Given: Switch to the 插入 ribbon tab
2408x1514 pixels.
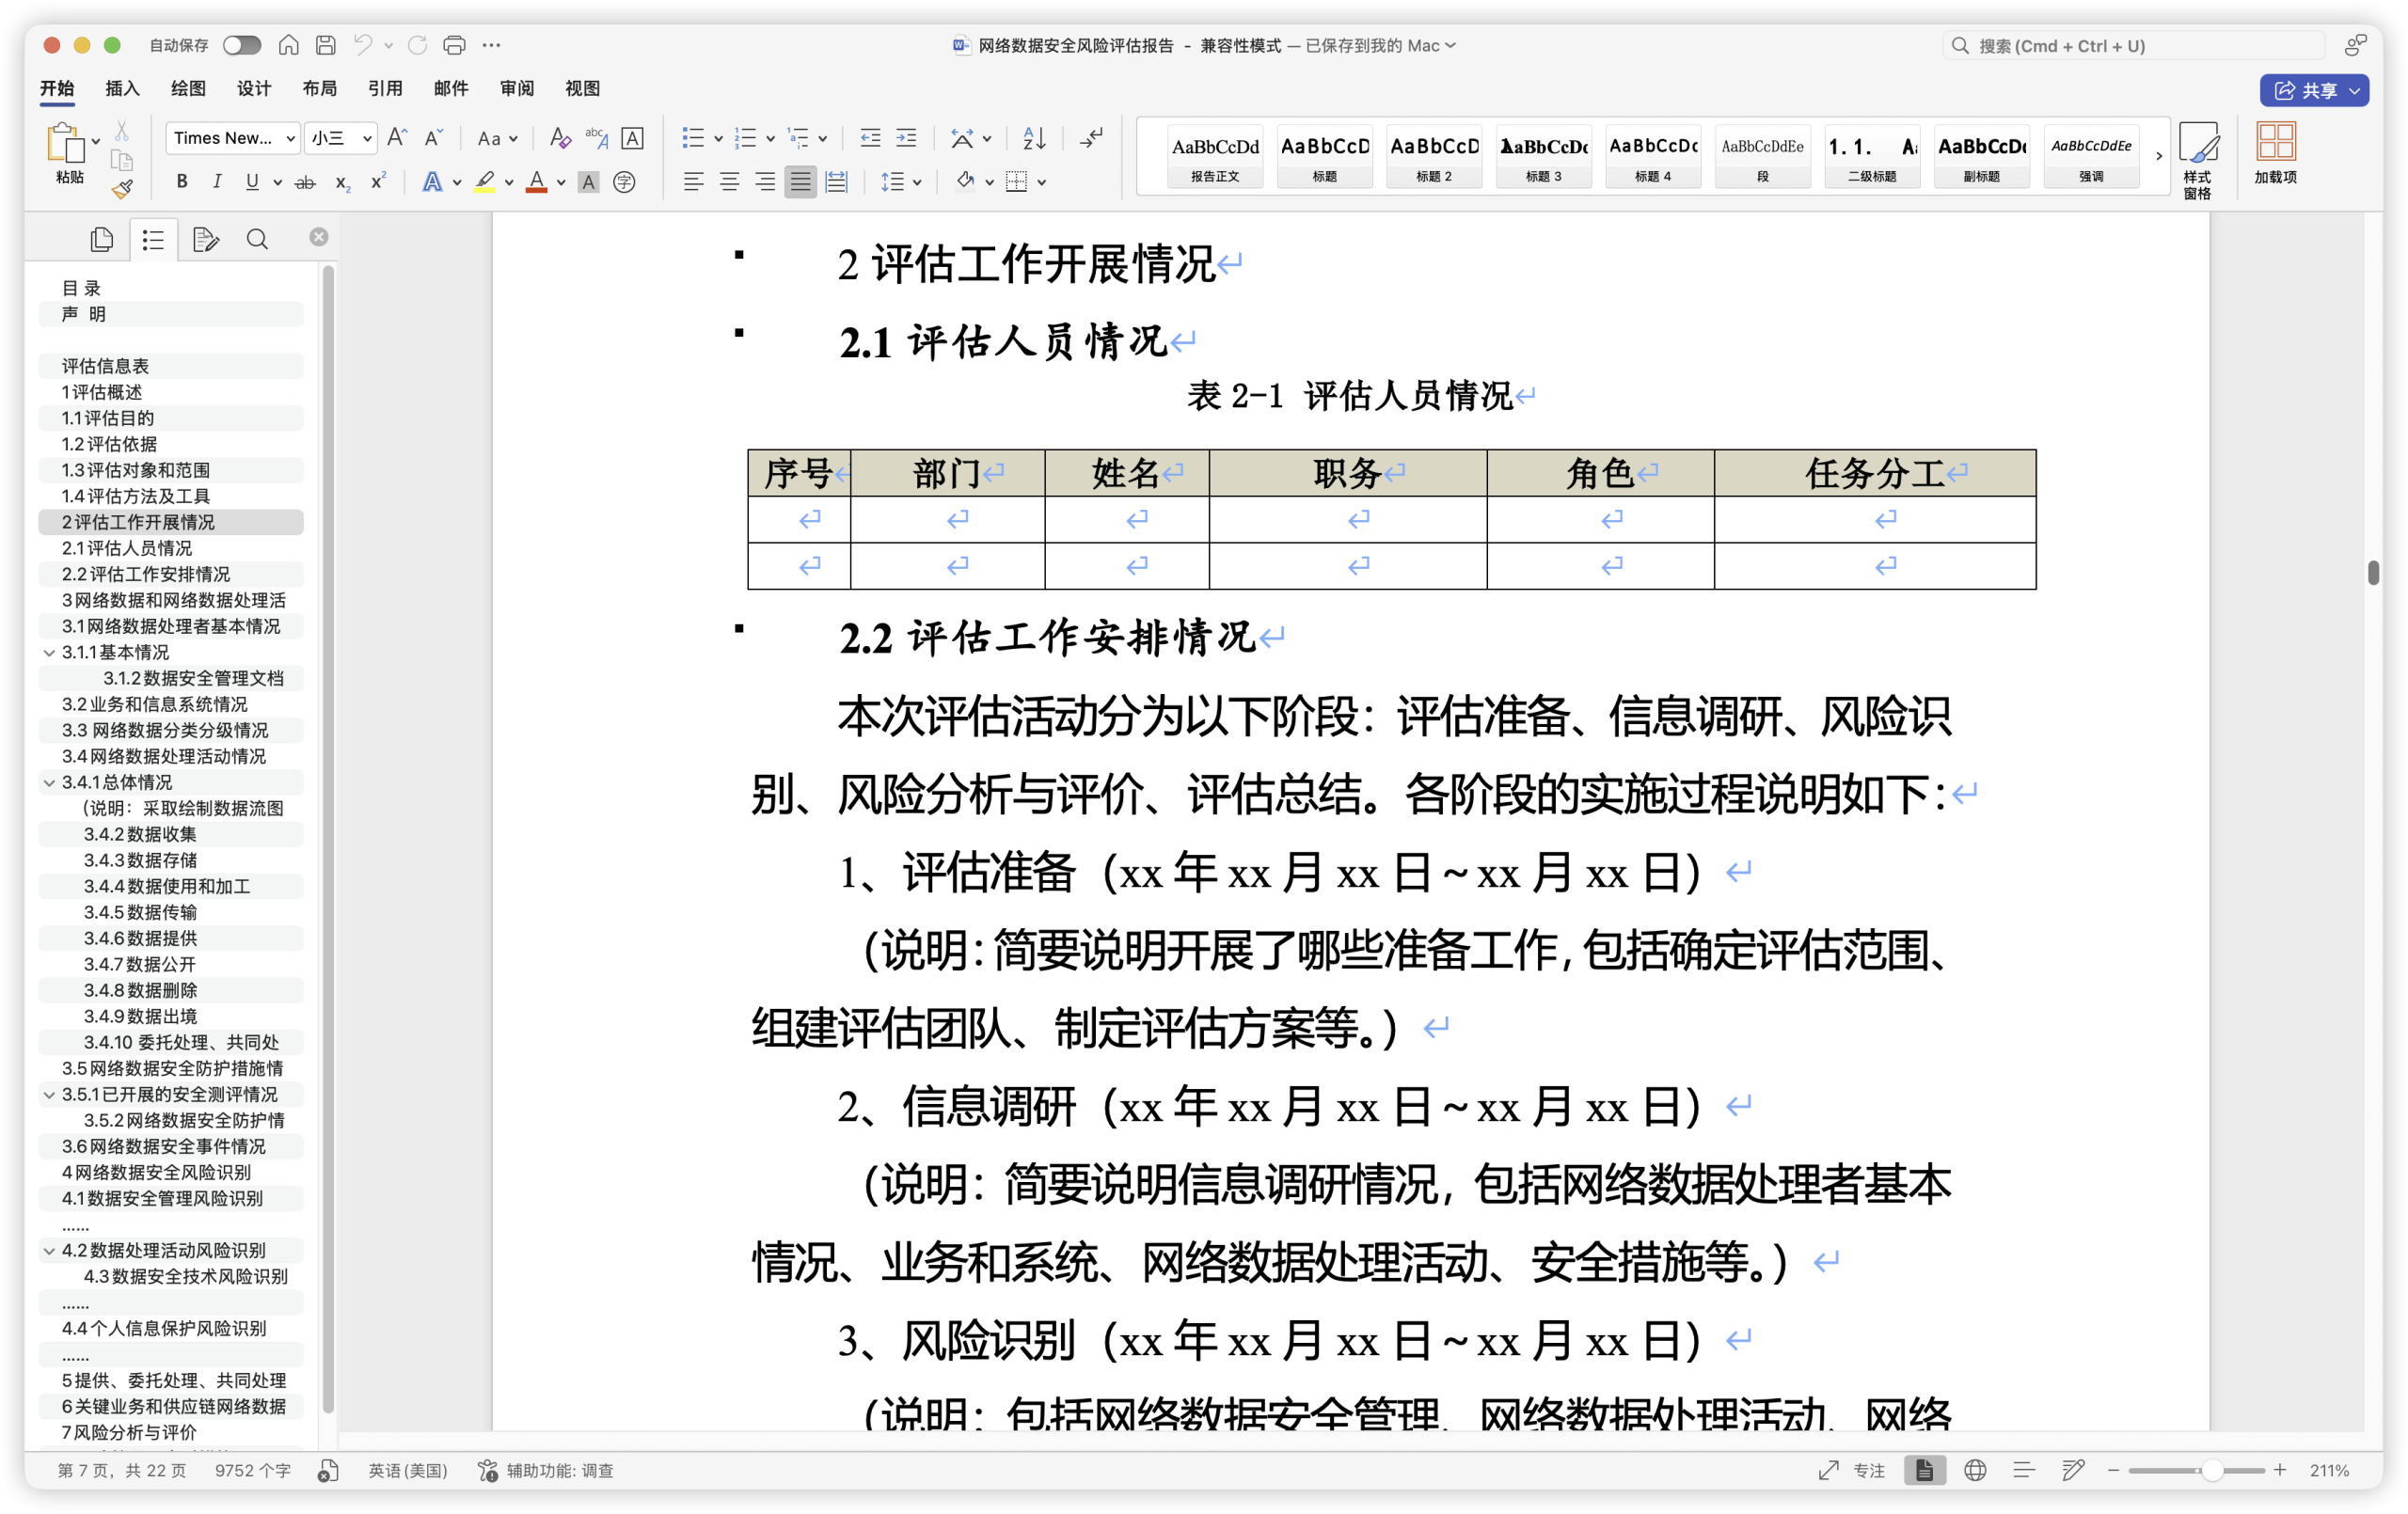Looking at the screenshot, I should [121, 88].
